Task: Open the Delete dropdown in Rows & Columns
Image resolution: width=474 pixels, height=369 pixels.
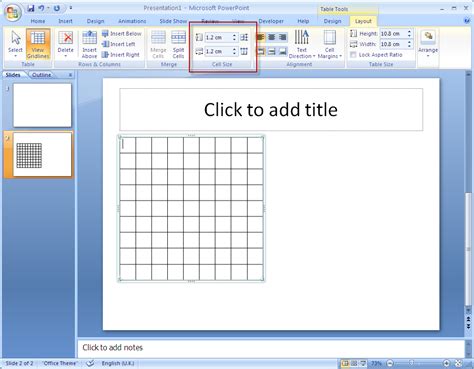Action: [x=65, y=44]
